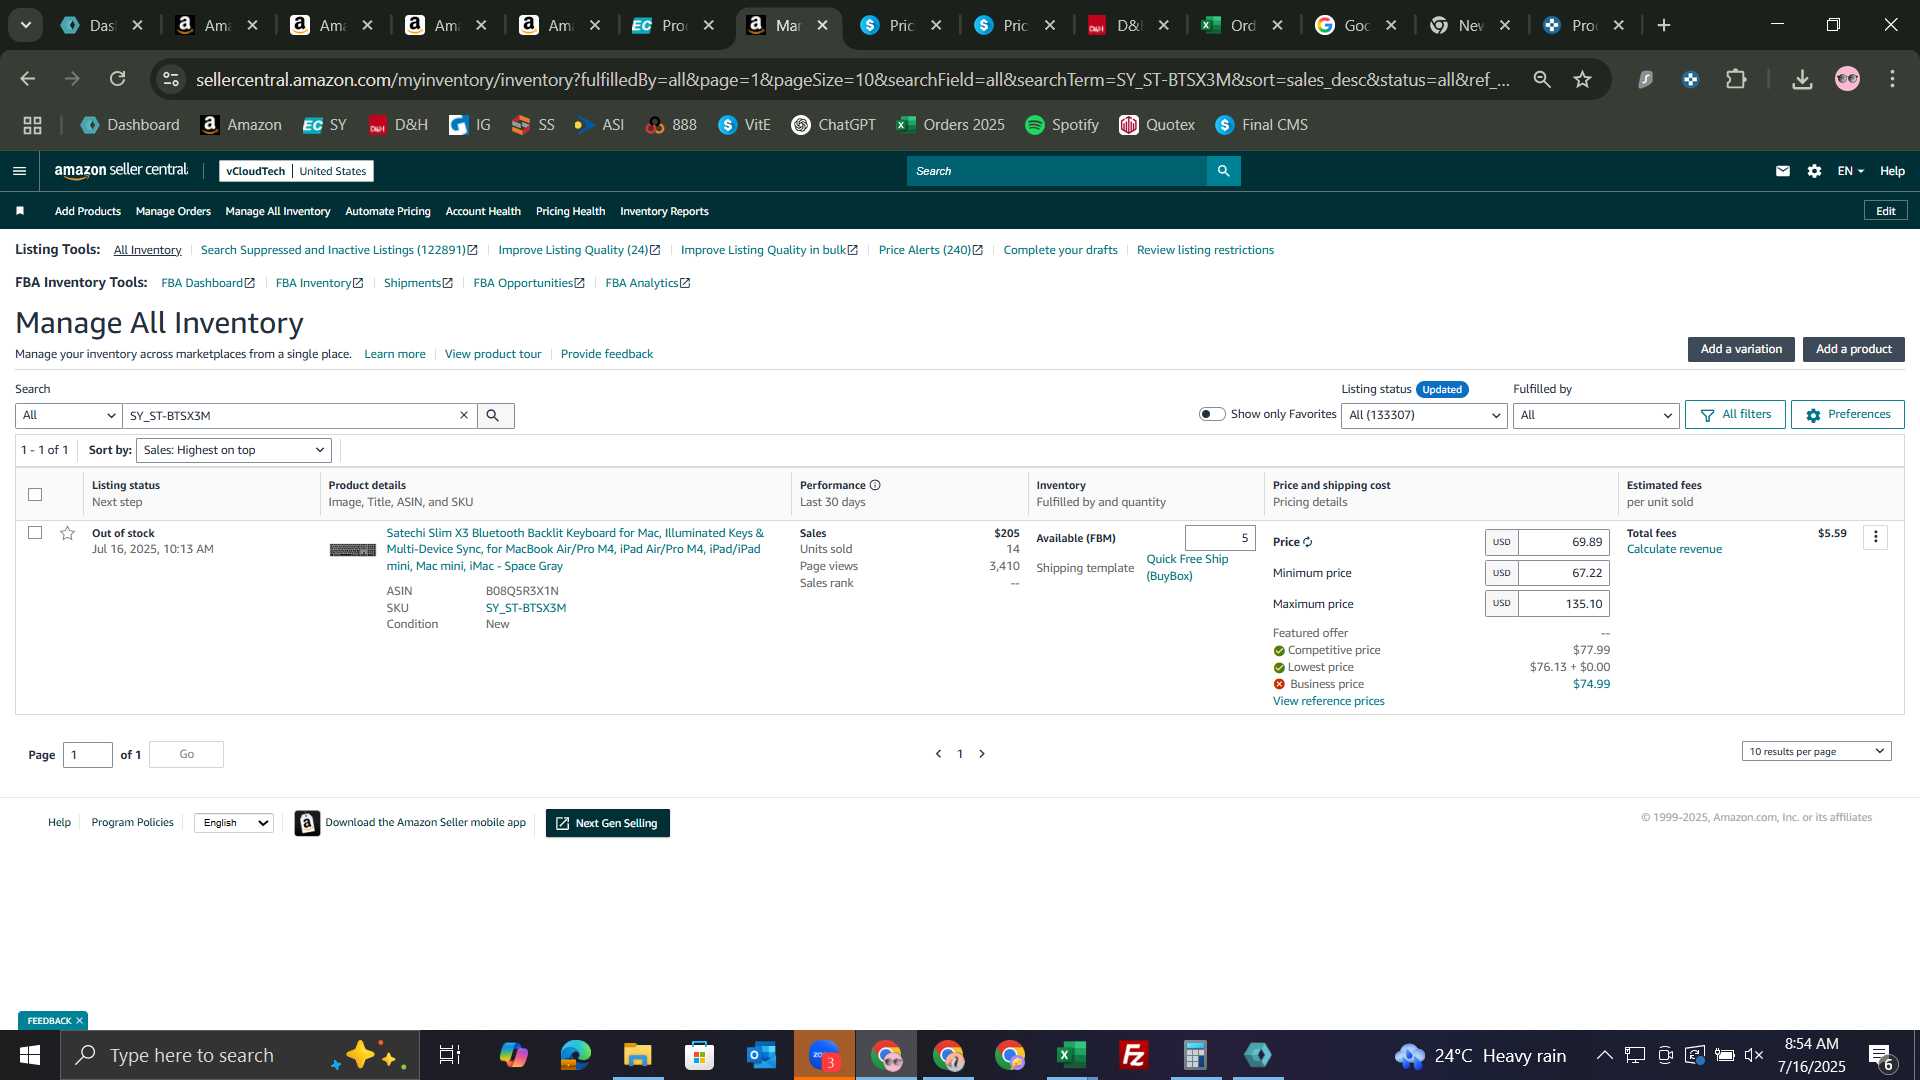
Task: Open Chrome extensions puzzle icon
Action: click(1737, 79)
